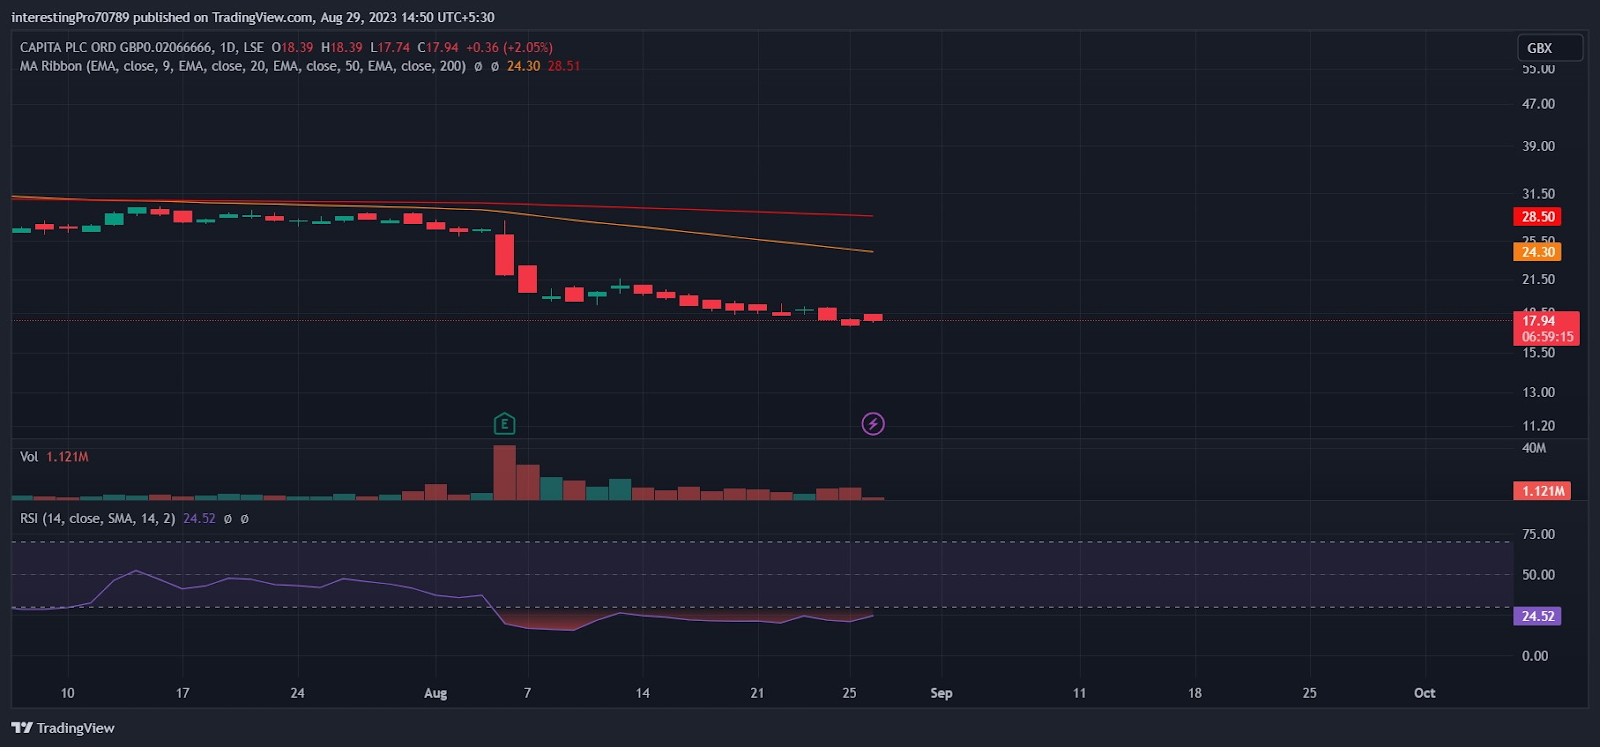Click the tallest red volume bar
Screen dimensions: 1600x747
click(504, 472)
